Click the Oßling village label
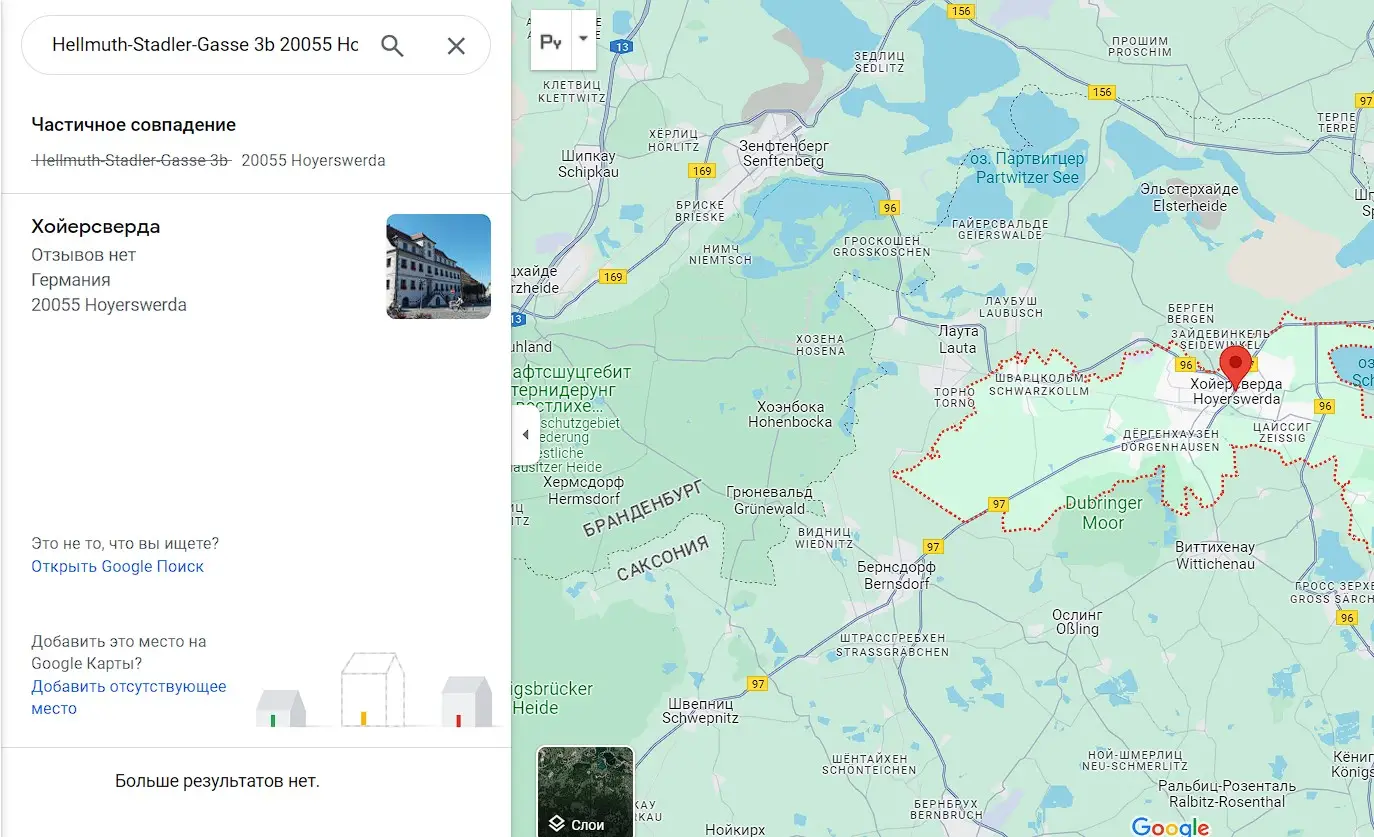1374x837 pixels. point(1076,622)
